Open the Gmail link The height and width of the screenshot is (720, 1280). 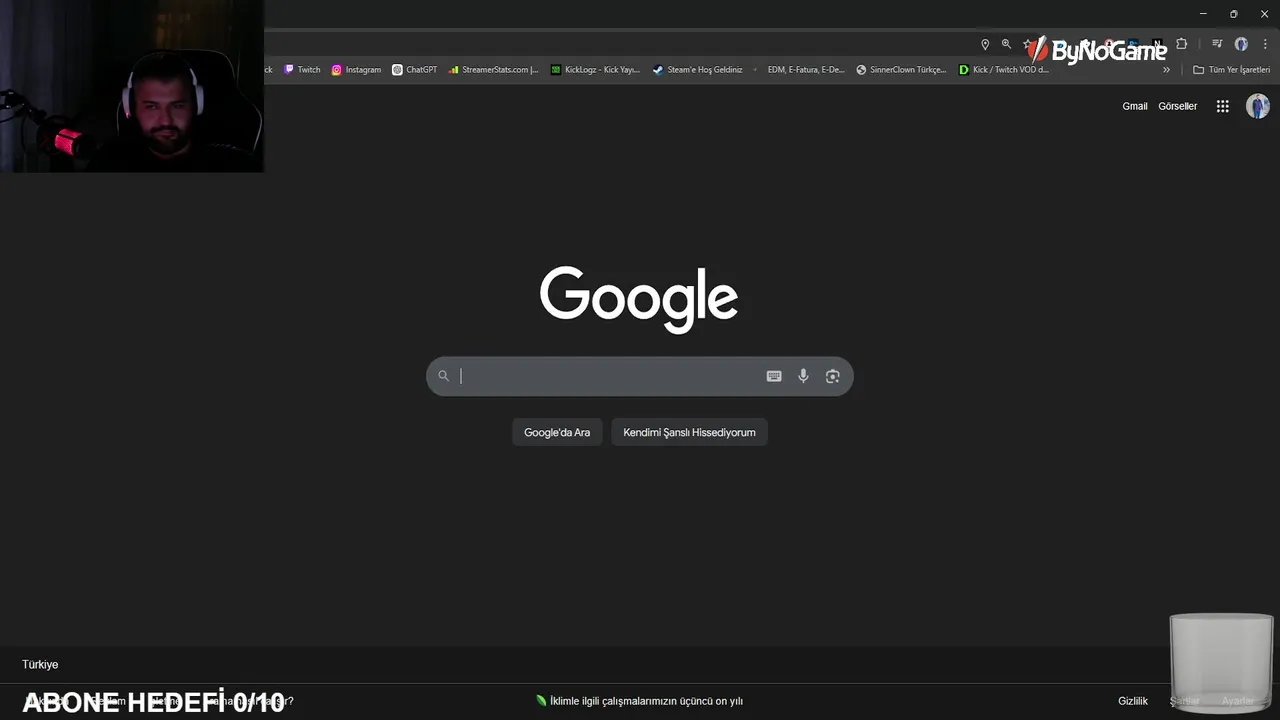1135,106
